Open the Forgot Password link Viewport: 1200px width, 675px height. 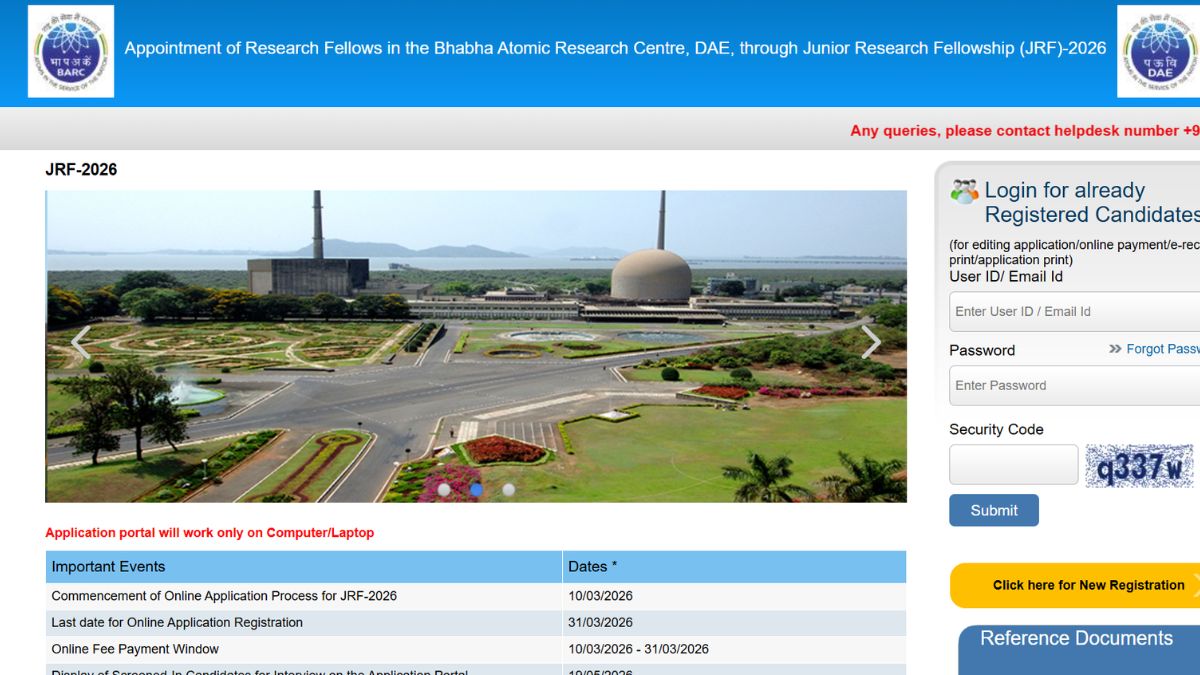click(x=1162, y=349)
